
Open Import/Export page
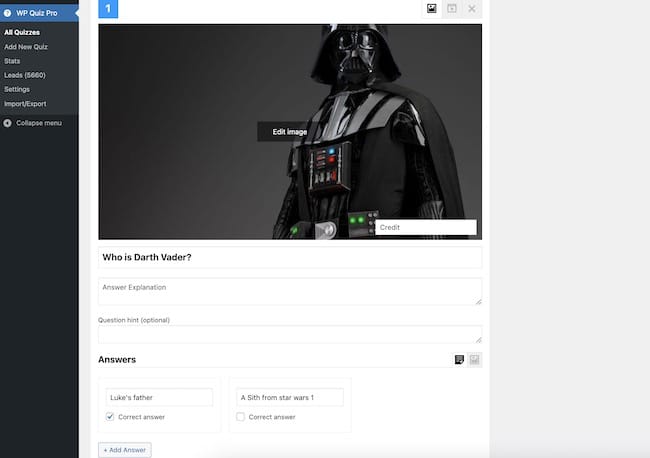pos(25,104)
